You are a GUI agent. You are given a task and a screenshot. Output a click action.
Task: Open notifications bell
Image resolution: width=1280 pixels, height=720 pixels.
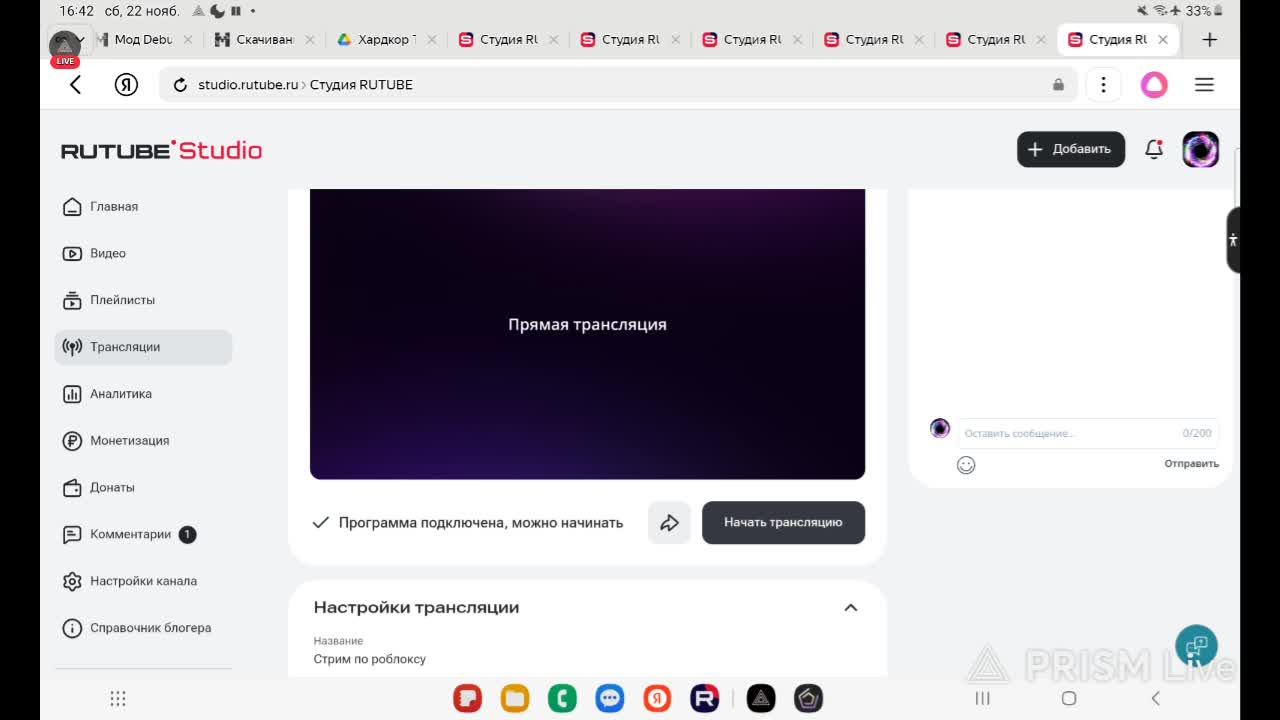pos(1154,149)
